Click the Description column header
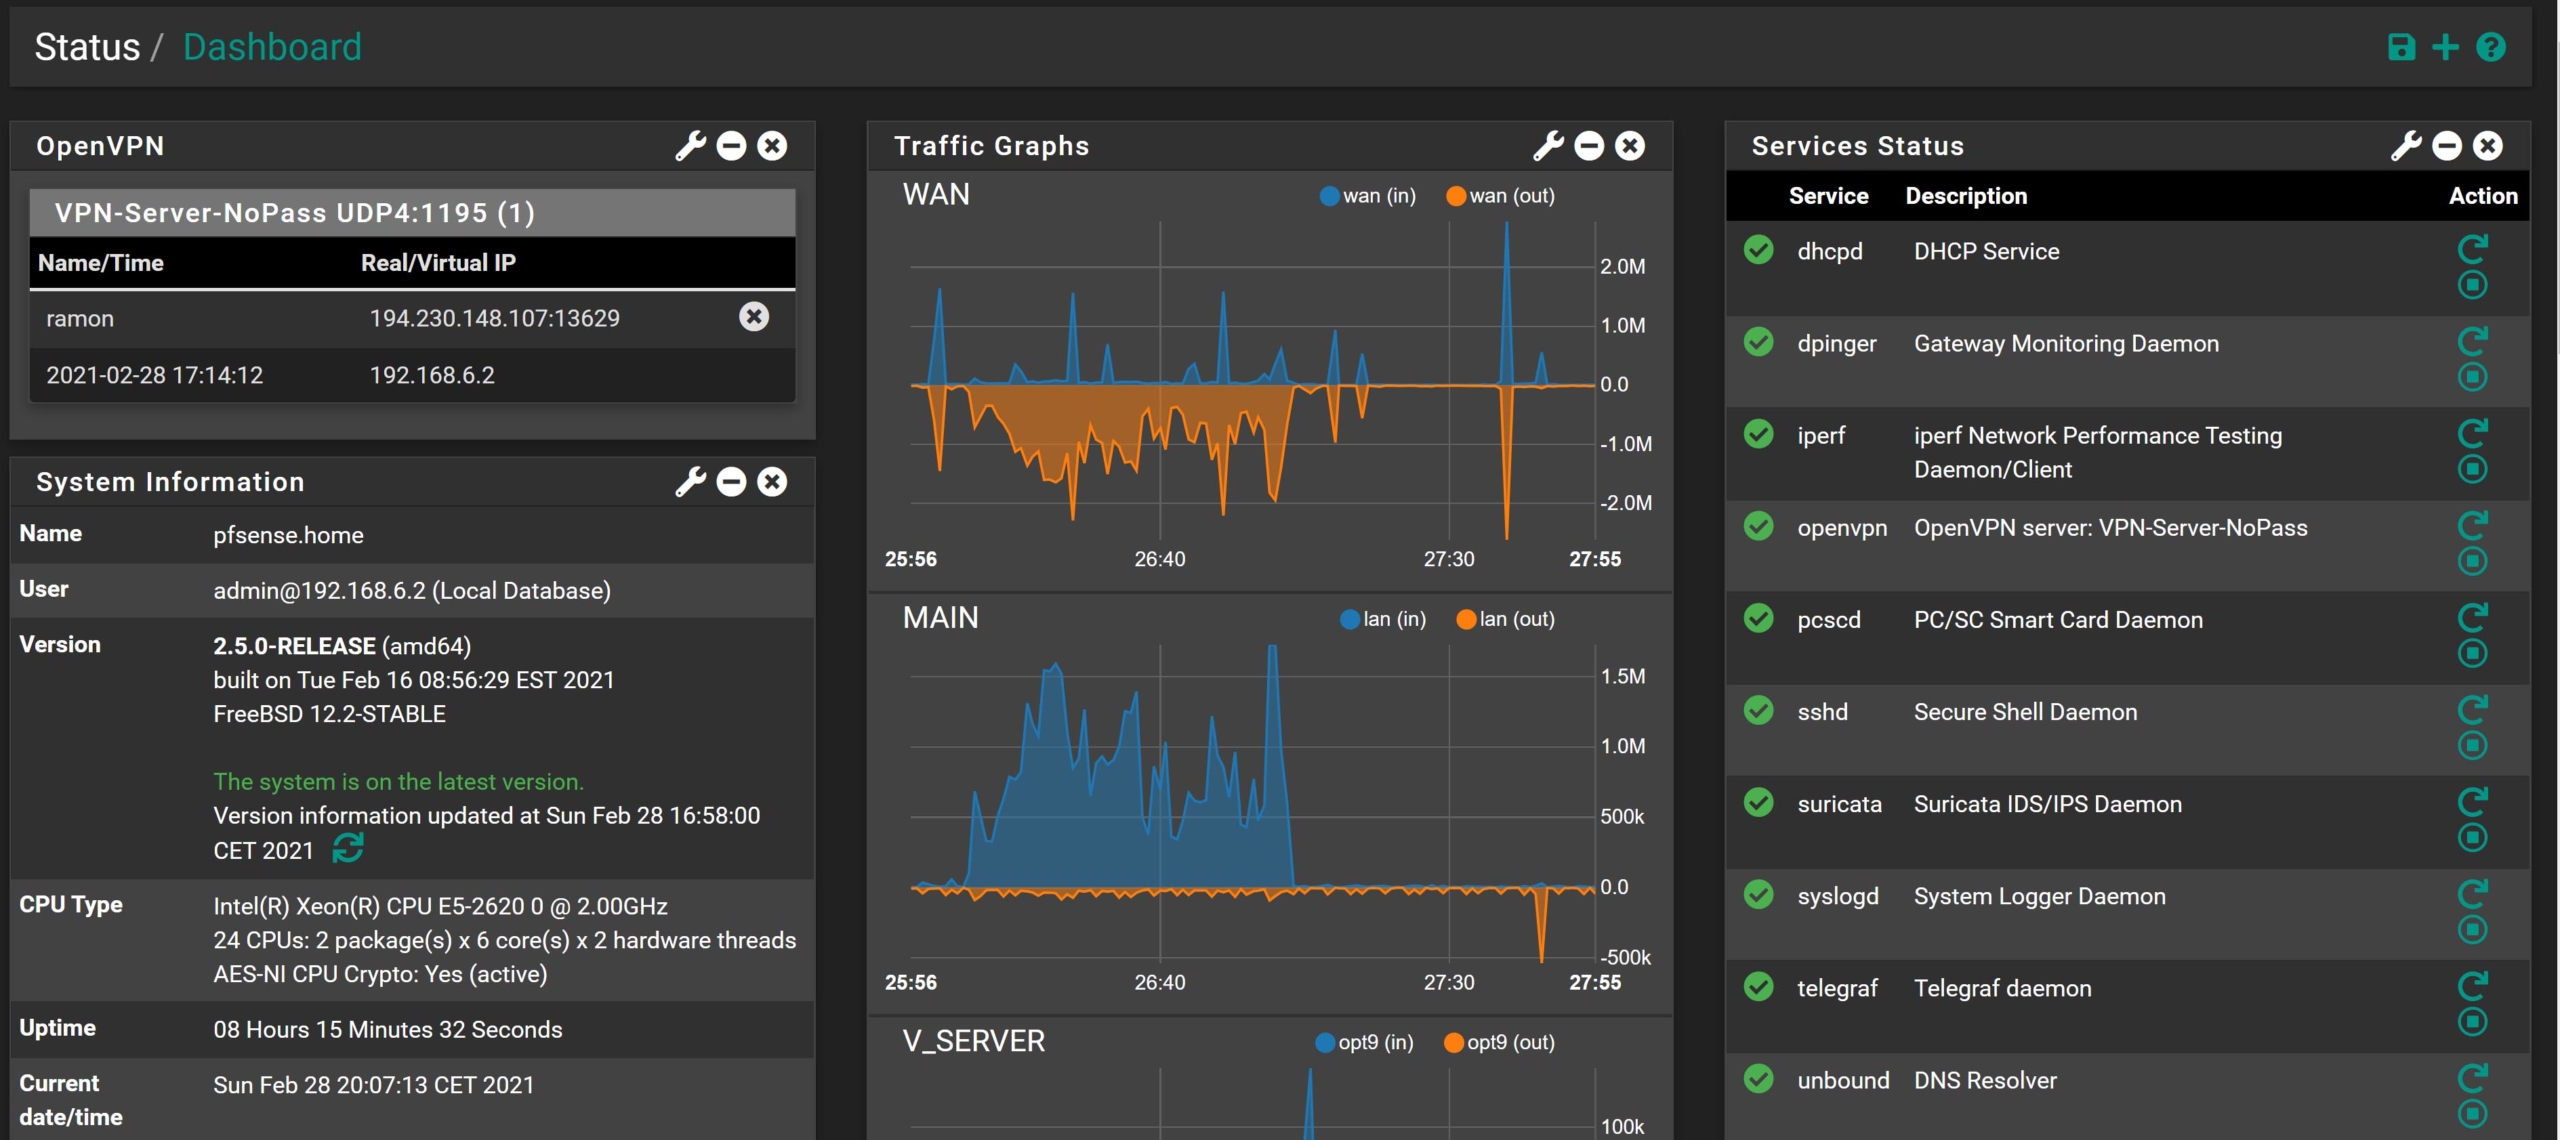 point(1966,196)
